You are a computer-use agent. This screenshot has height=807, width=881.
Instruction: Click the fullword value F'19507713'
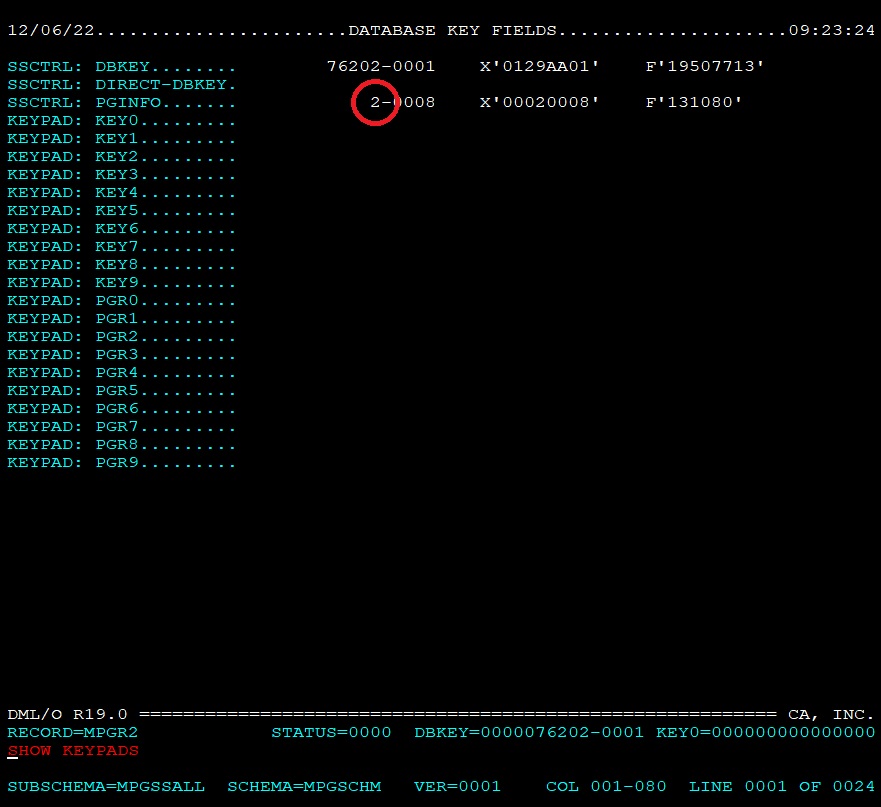[x=705, y=67]
